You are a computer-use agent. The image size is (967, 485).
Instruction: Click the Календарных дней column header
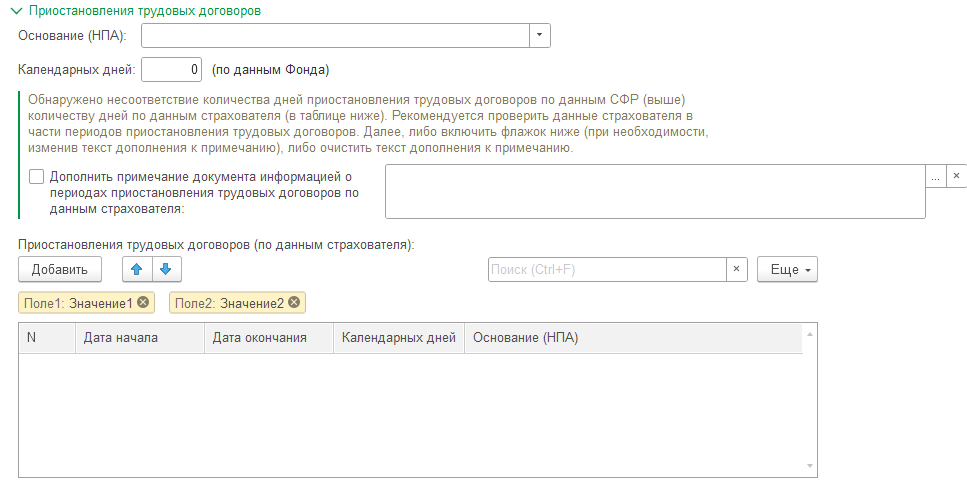(x=398, y=338)
